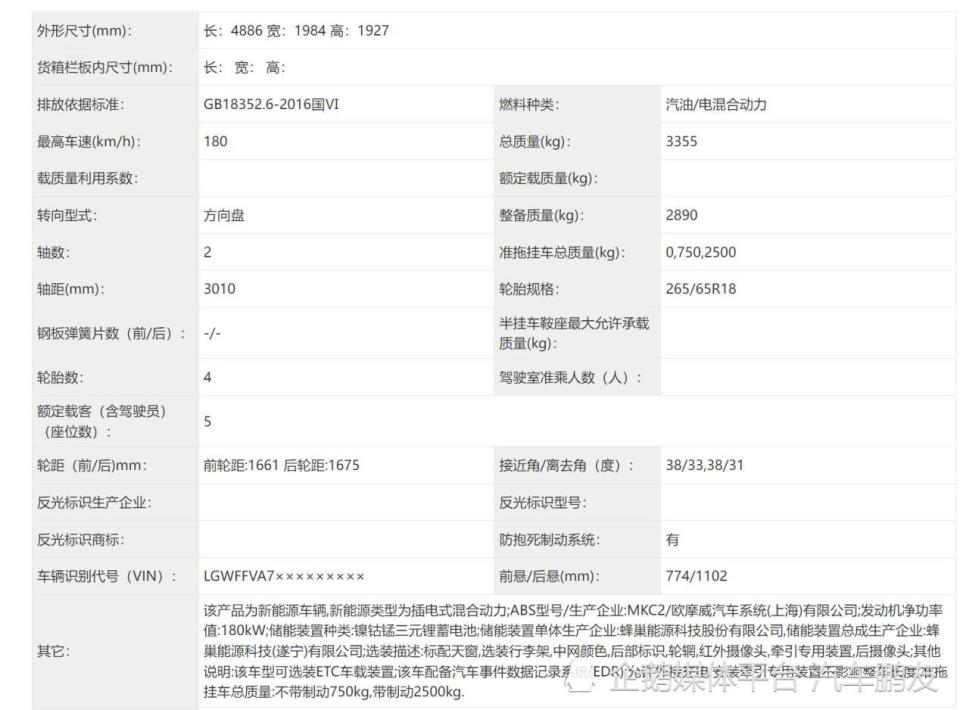Select the axle count value 2
Viewport: 960px width, 710px height.
204,252
